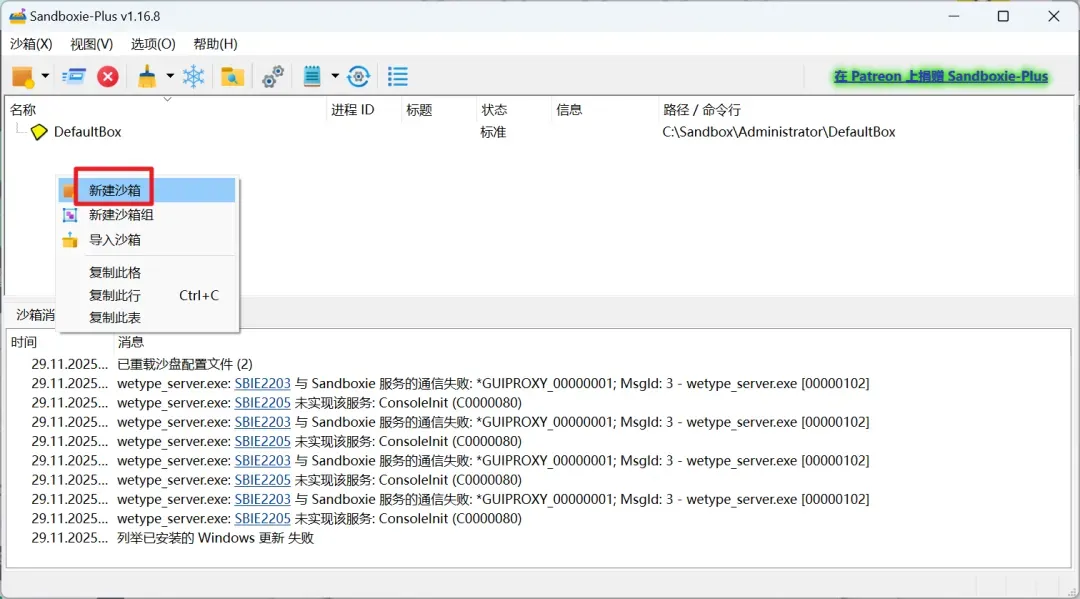Viewport: 1080px width, 599px height.
Task: Open the first SBIE2205 link in log
Action: [262, 403]
